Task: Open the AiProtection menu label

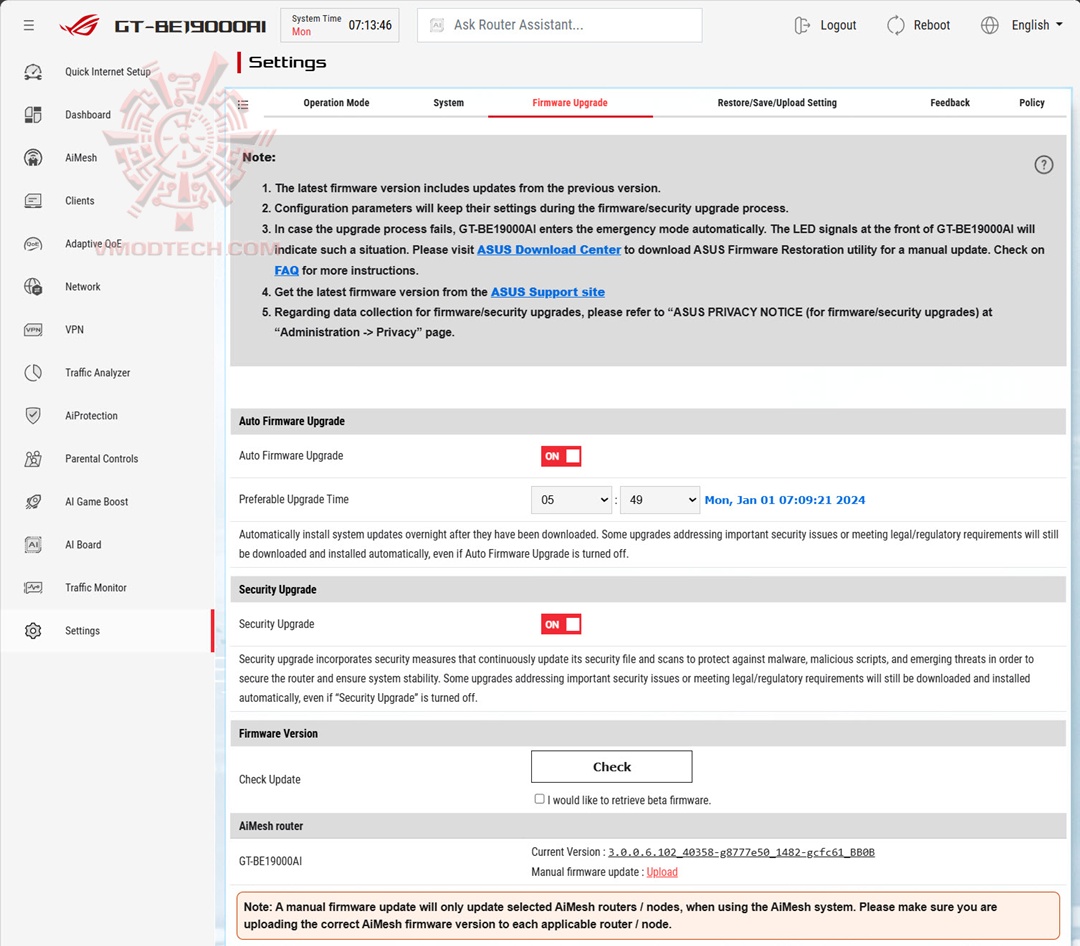Action: [x=91, y=415]
